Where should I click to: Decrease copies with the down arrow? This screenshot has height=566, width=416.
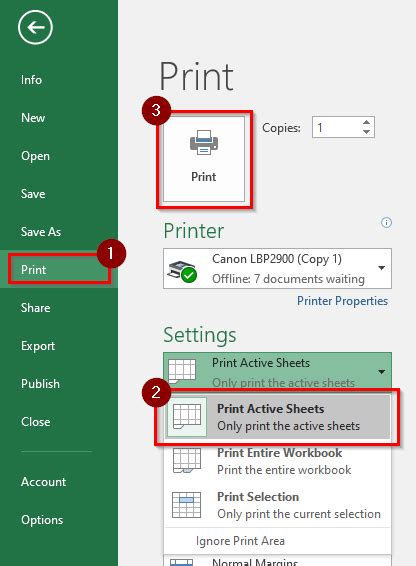point(366,132)
